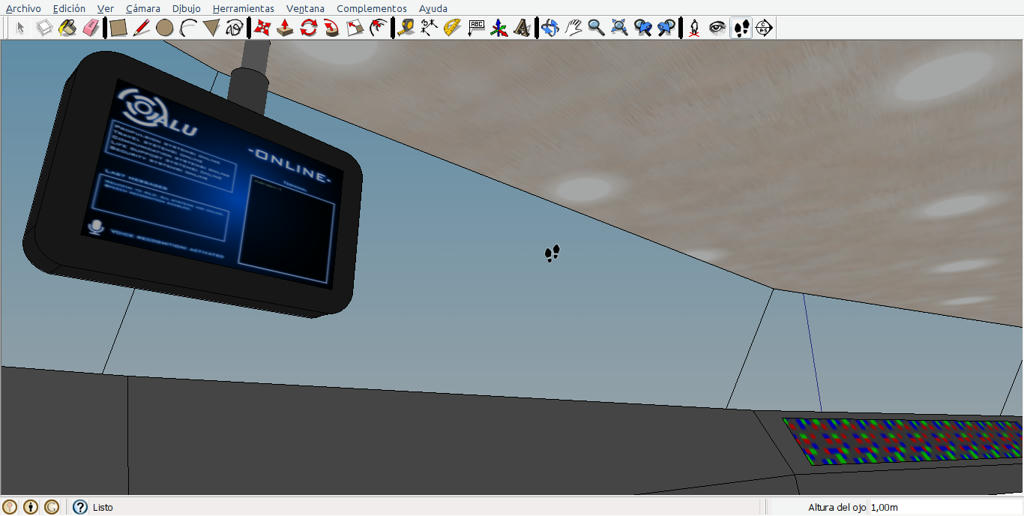
Task: Toggle the Look Around eye tool
Action: coord(718,27)
